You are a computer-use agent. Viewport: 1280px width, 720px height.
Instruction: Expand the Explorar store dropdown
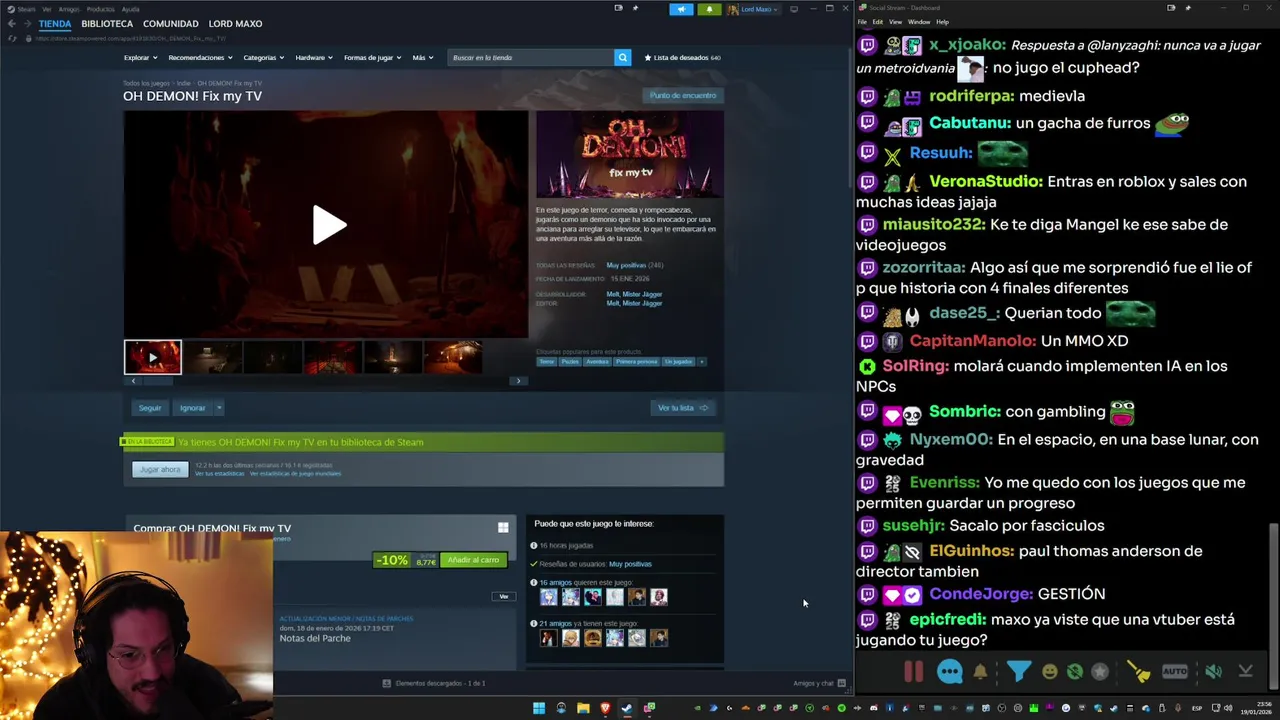[140, 58]
